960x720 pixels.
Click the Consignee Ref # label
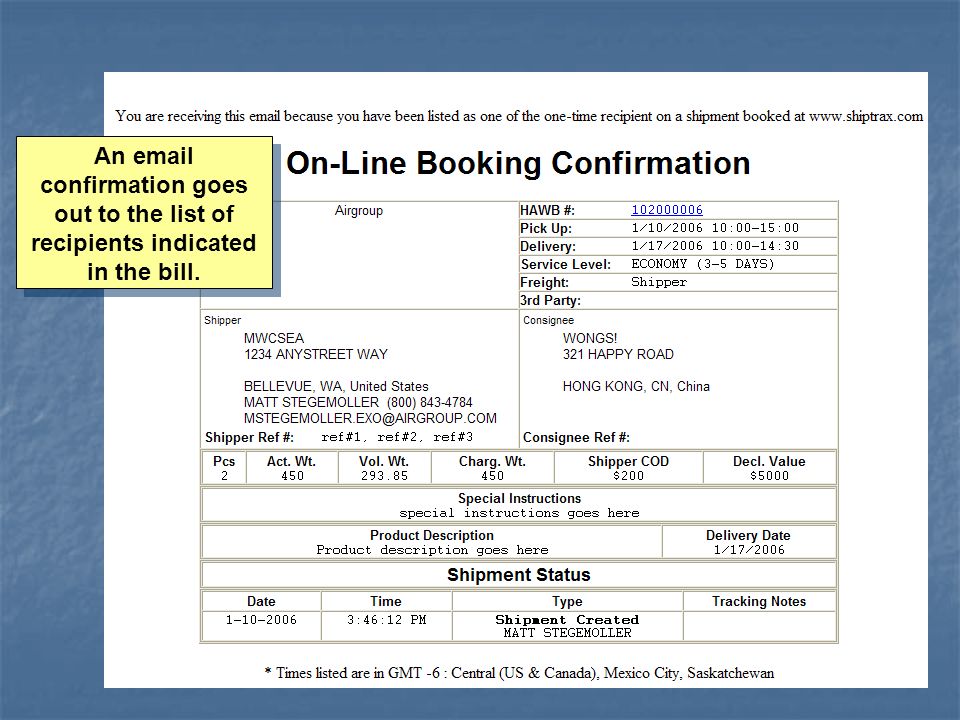click(576, 437)
